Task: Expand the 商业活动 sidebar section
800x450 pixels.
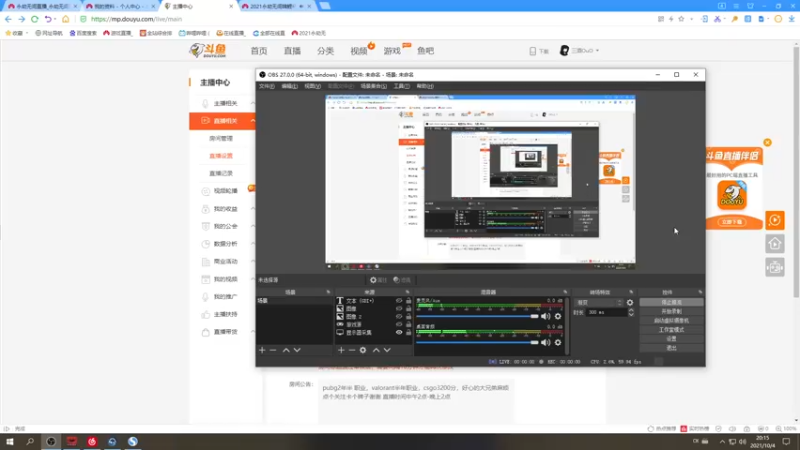Action: [x=253, y=261]
